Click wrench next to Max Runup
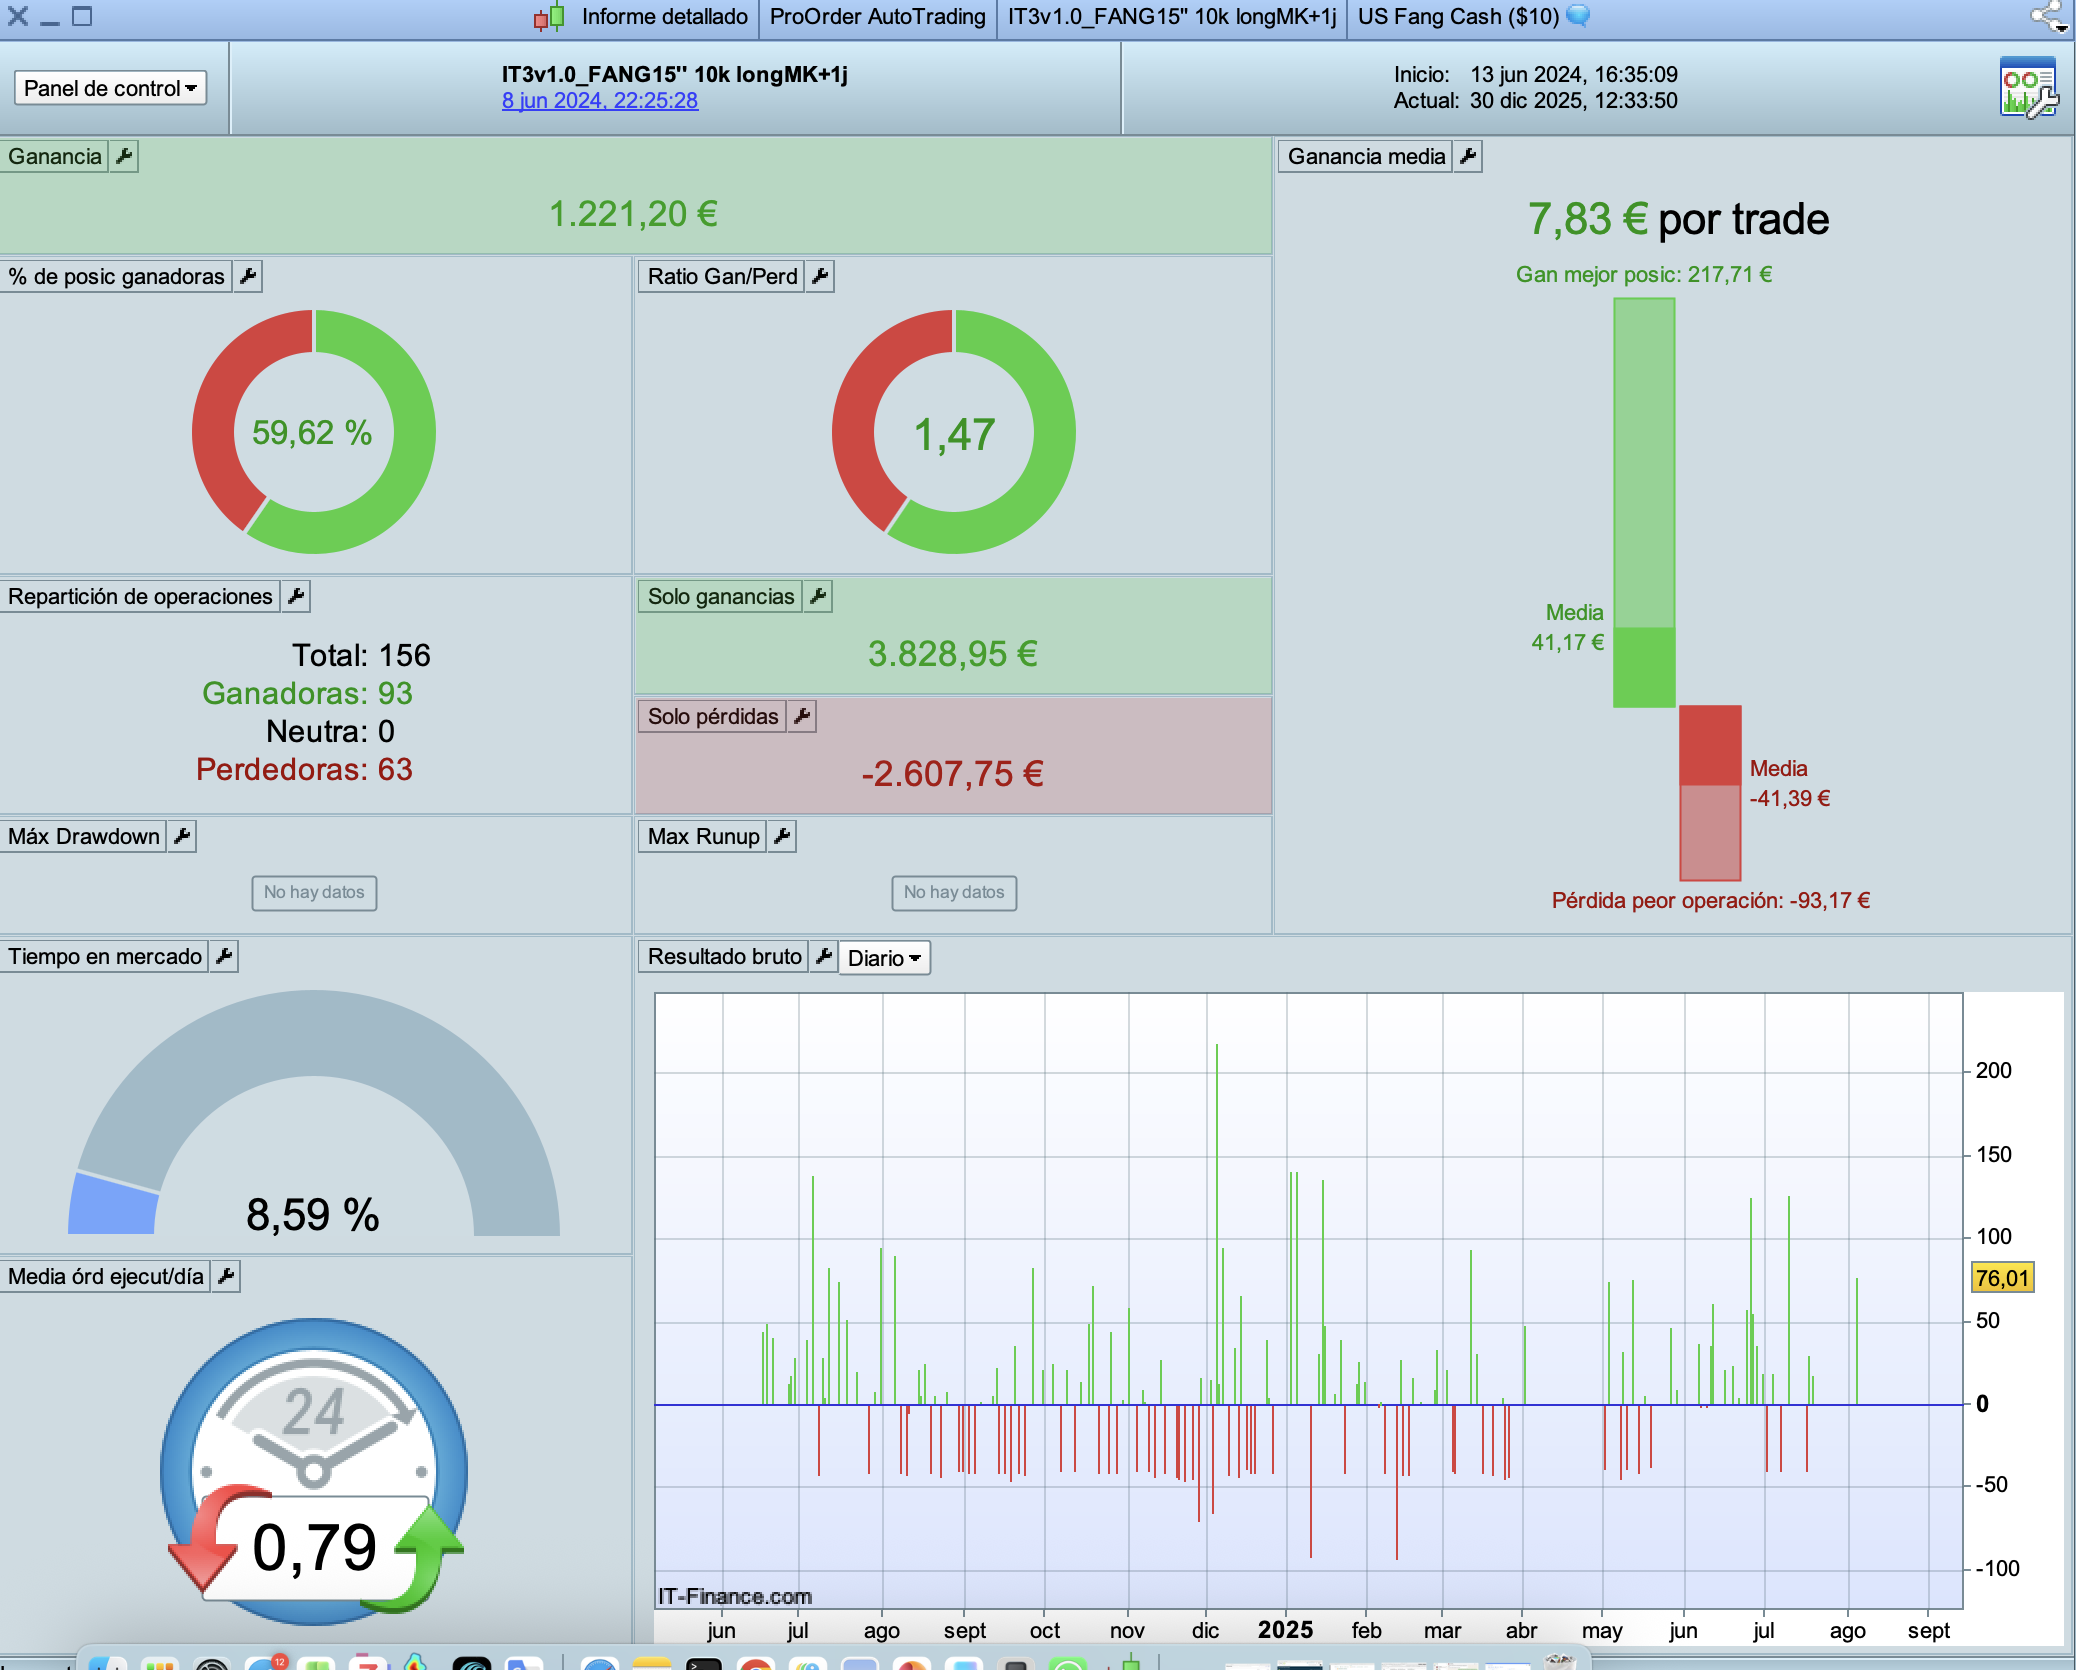 (x=782, y=836)
